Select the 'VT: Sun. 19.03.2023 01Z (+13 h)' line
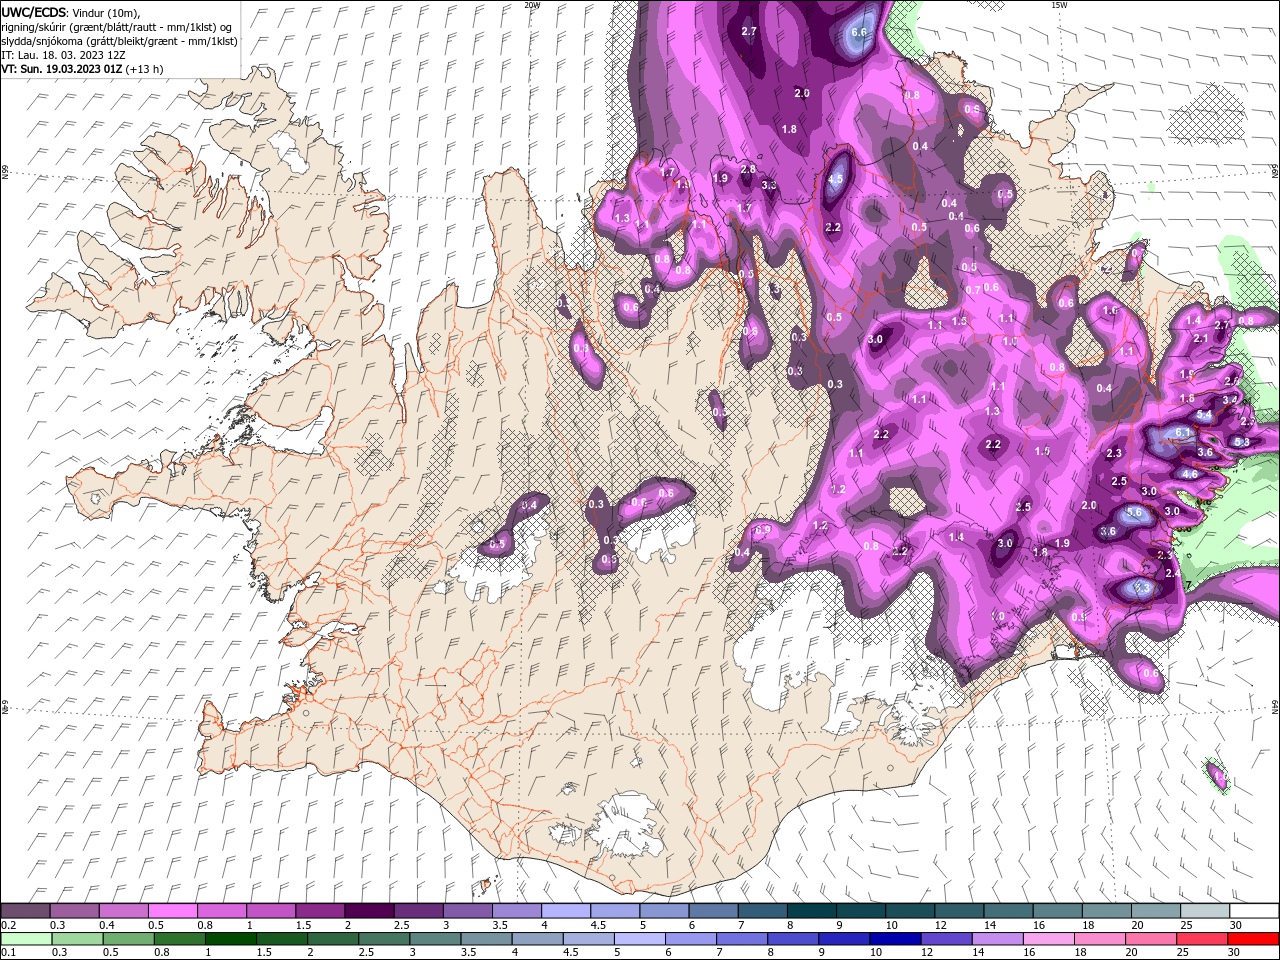Viewport: 1280px width, 960px height. click(x=82, y=69)
